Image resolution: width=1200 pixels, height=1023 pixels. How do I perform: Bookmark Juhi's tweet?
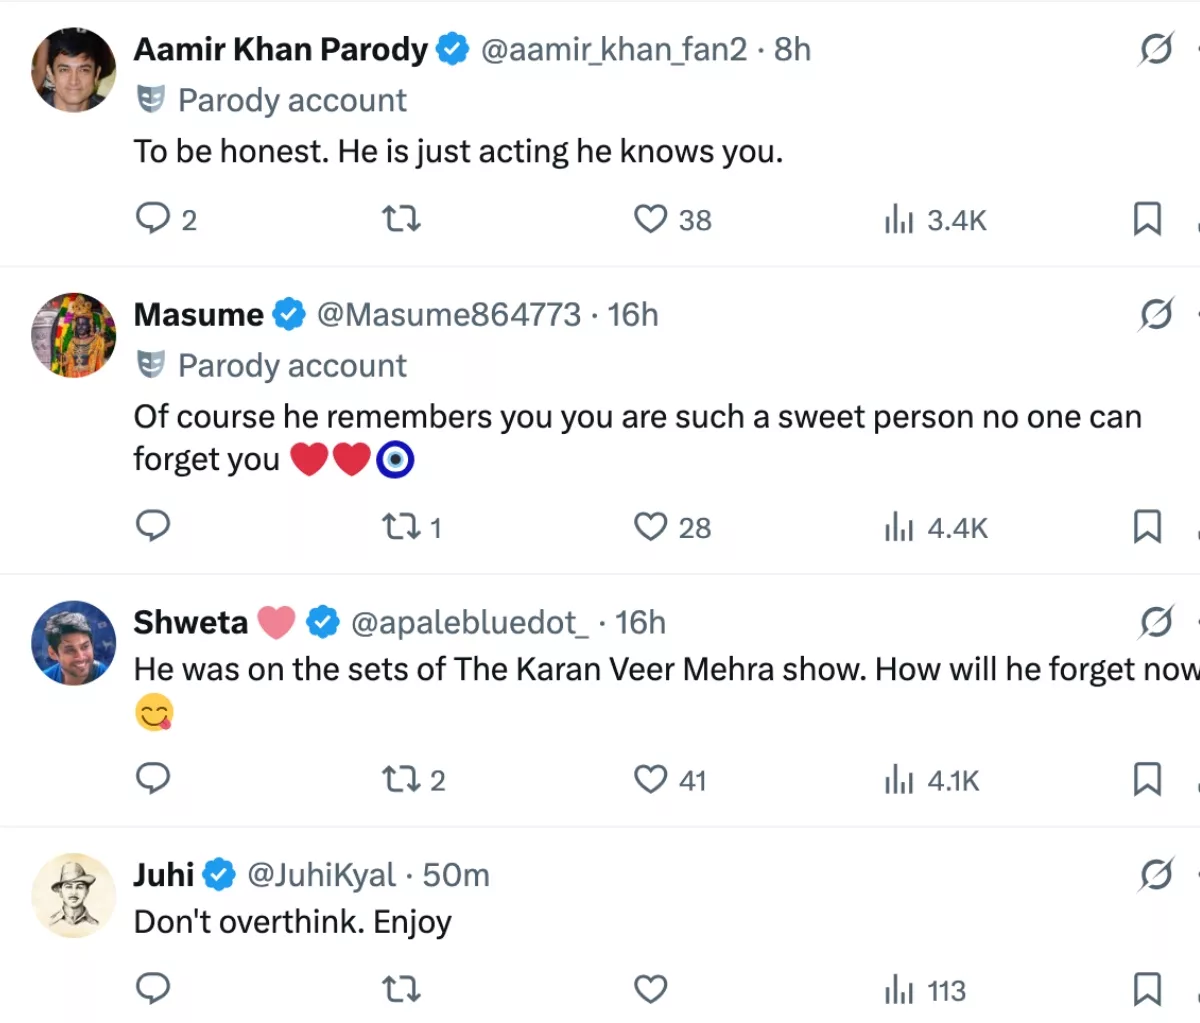(1146, 990)
